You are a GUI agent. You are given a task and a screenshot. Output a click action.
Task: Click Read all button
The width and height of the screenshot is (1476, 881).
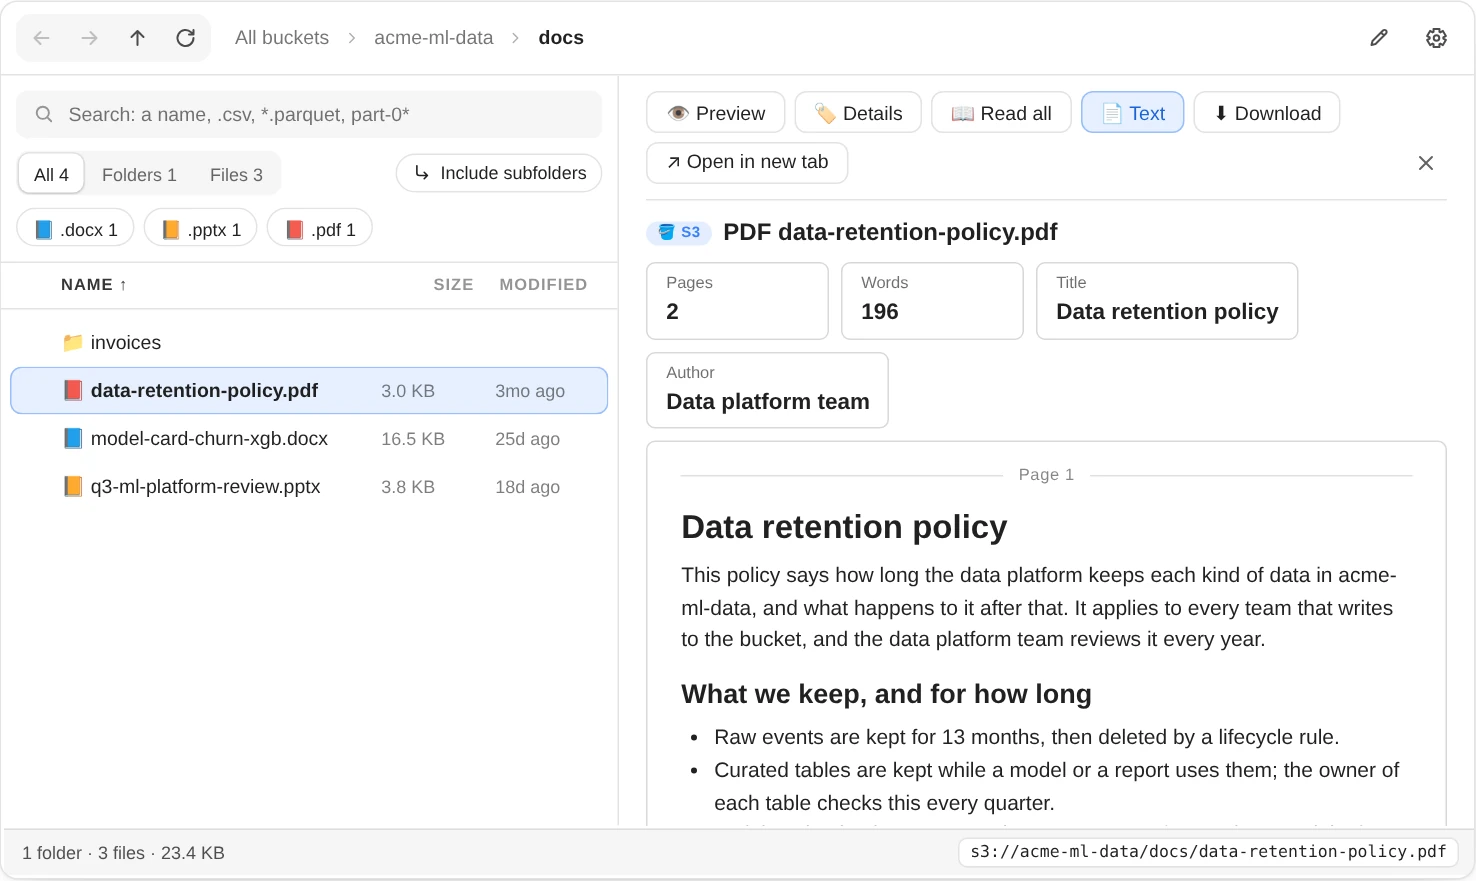[x=1001, y=113]
